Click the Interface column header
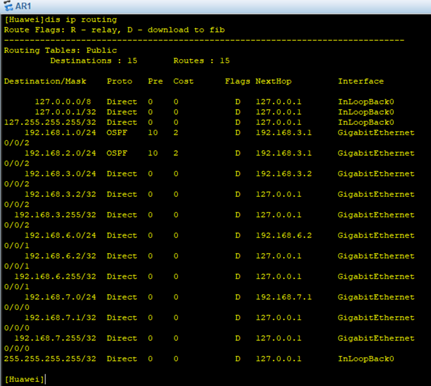This screenshot has width=431, height=386. click(361, 81)
